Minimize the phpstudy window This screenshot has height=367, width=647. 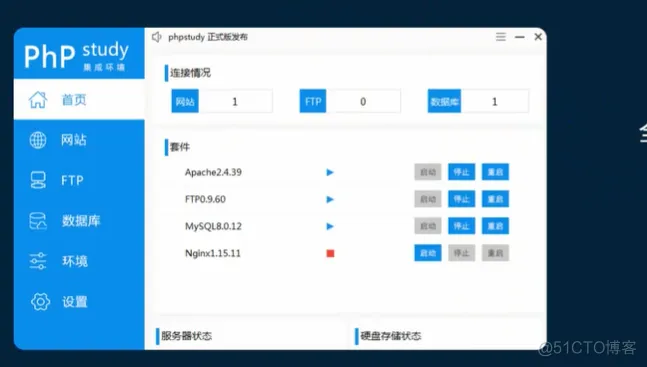519,37
